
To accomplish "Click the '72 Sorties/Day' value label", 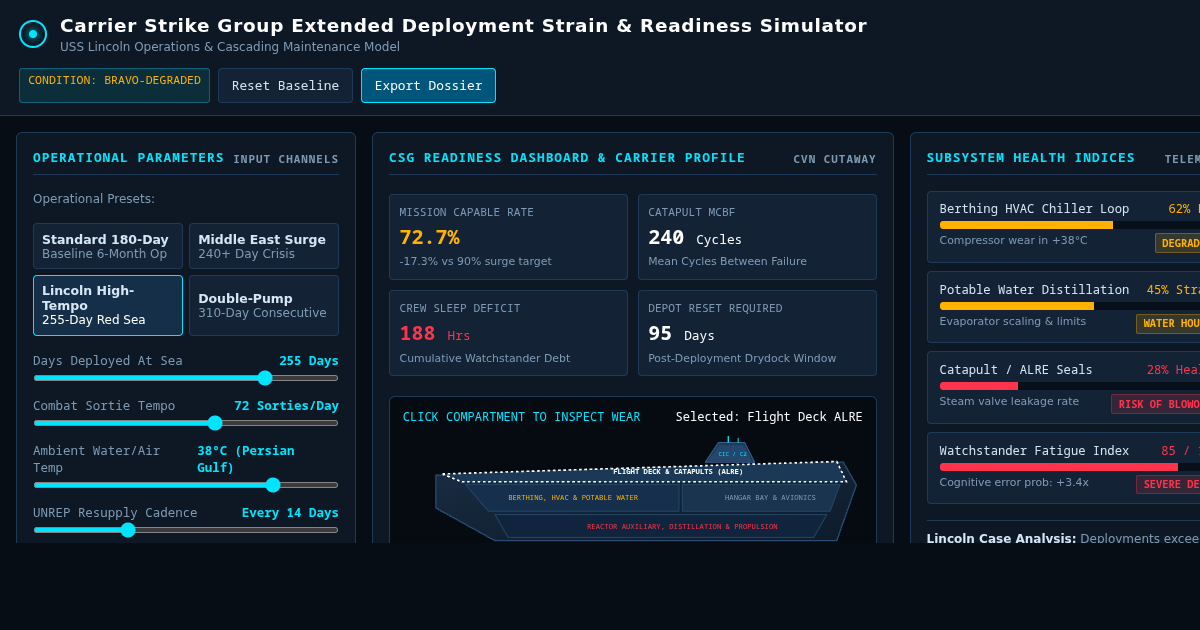I will [x=286, y=406].
